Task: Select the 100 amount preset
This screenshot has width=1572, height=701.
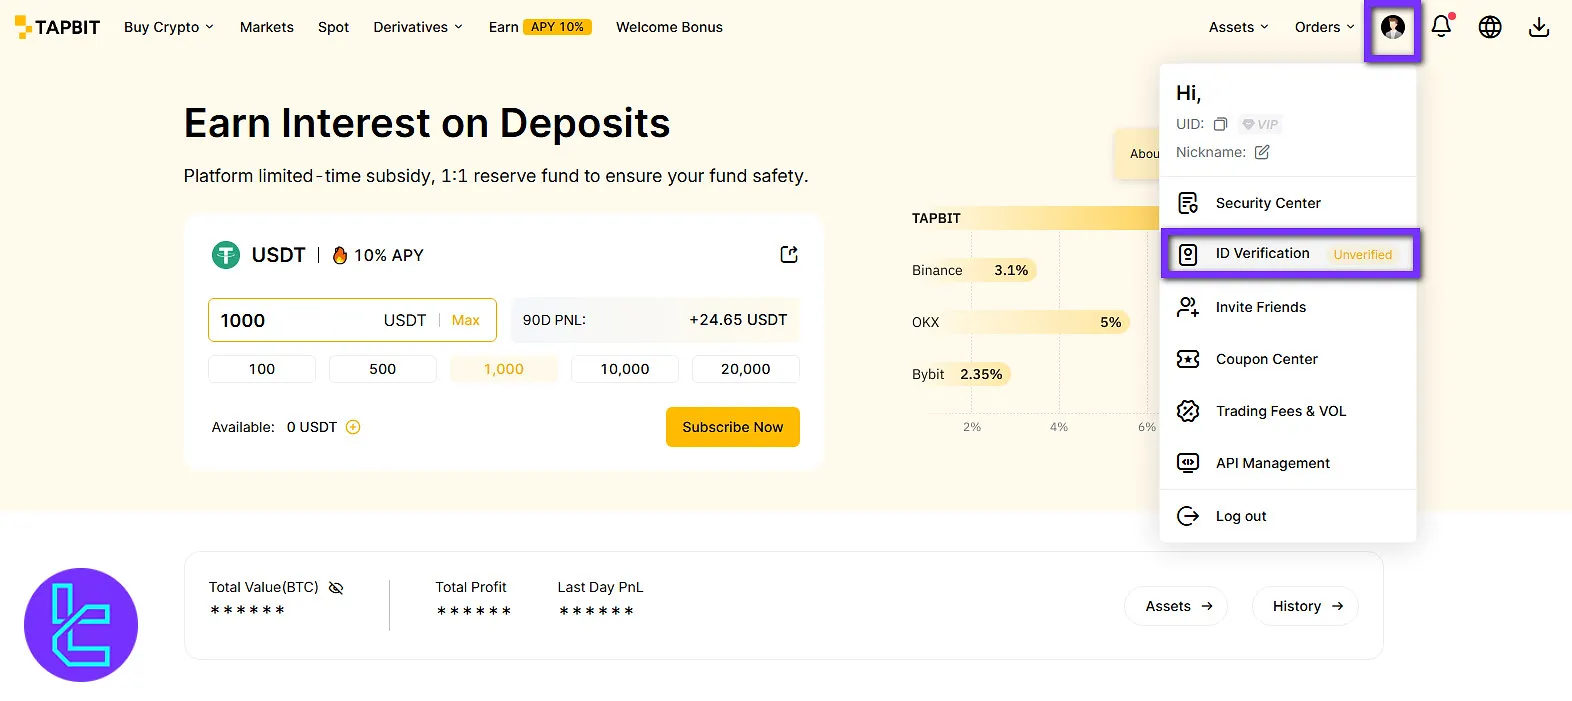Action: [262, 369]
